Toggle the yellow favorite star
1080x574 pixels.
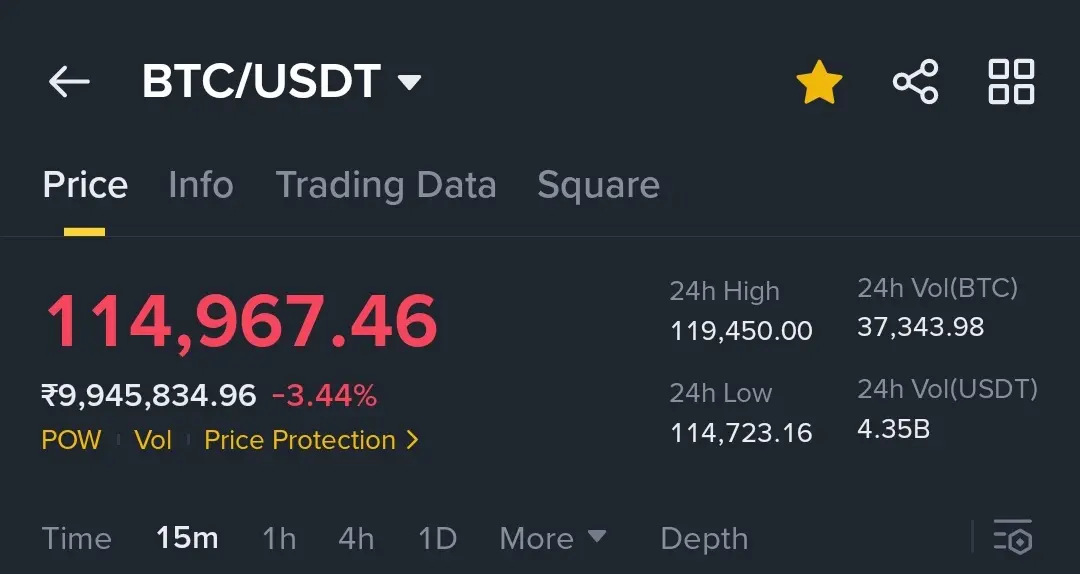[819, 82]
